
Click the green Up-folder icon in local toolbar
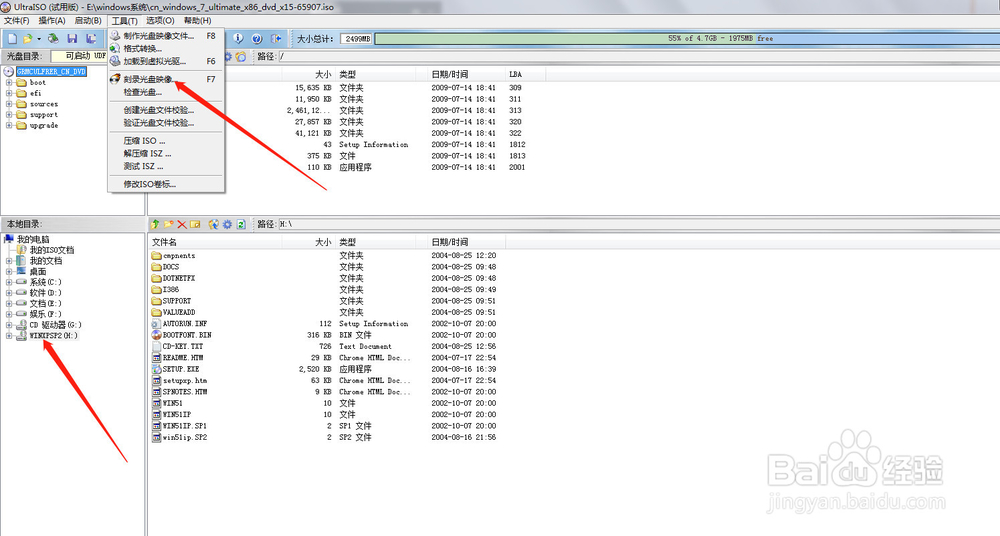pos(155,225)
